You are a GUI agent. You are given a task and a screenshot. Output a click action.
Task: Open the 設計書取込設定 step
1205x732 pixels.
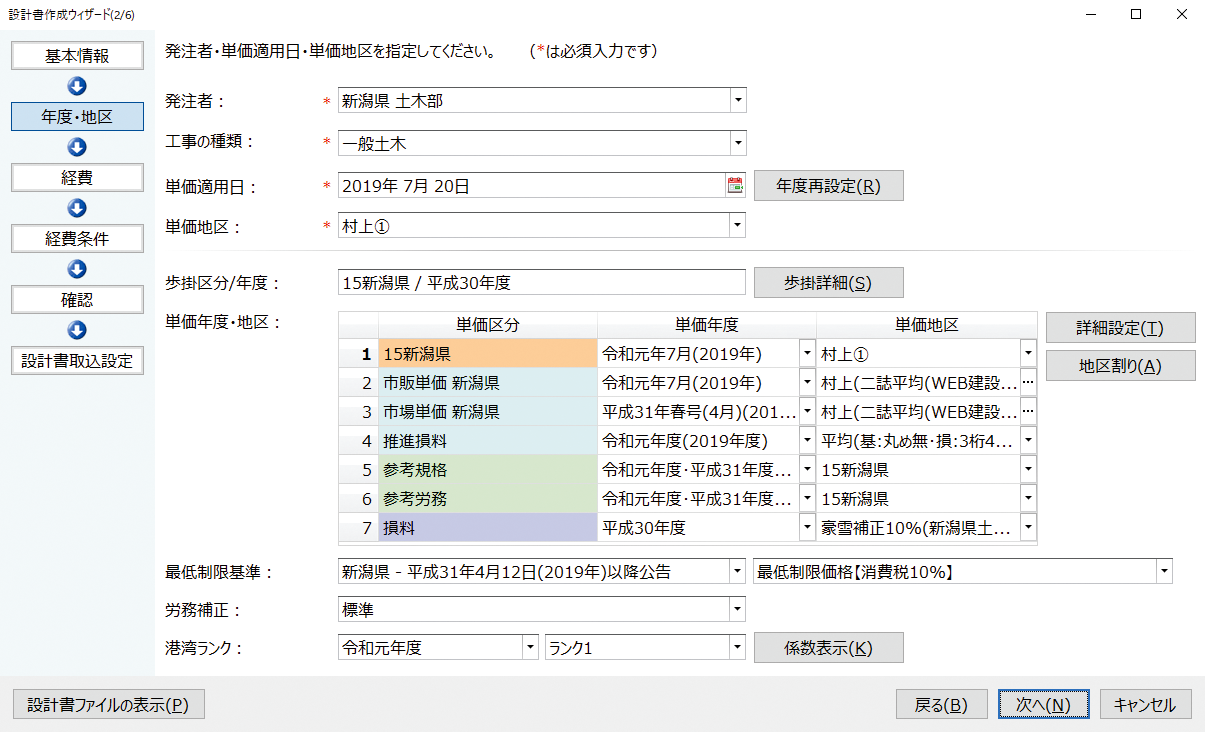pos(77,361)
